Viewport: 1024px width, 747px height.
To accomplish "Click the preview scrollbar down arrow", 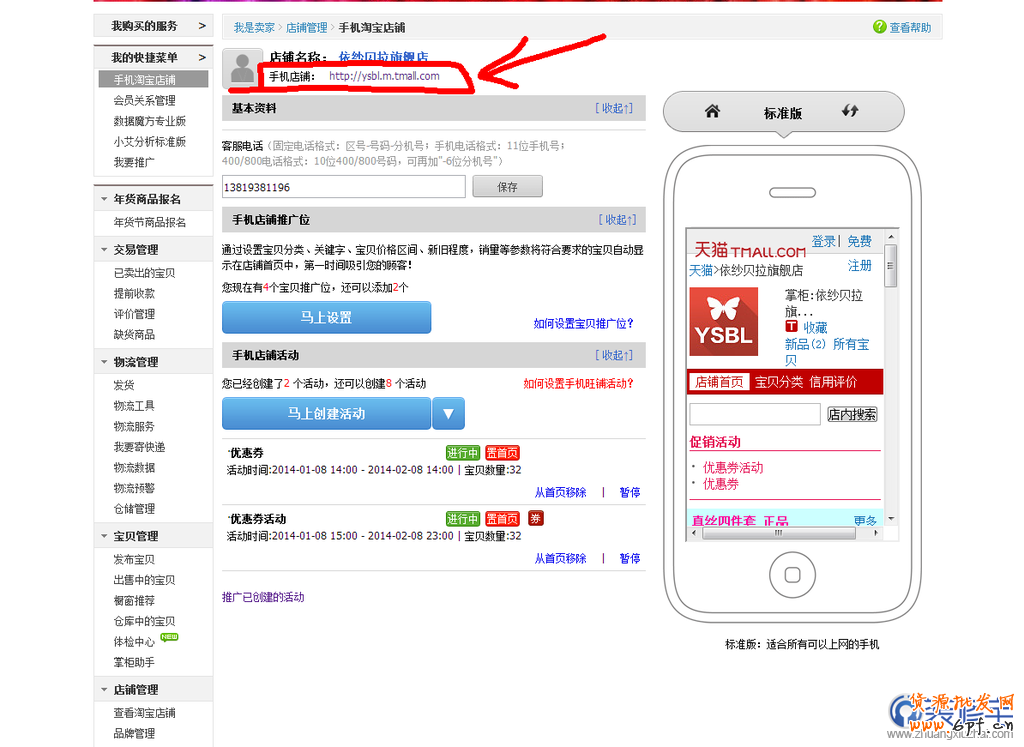I will pyautogui.click(x=891, y=519).
